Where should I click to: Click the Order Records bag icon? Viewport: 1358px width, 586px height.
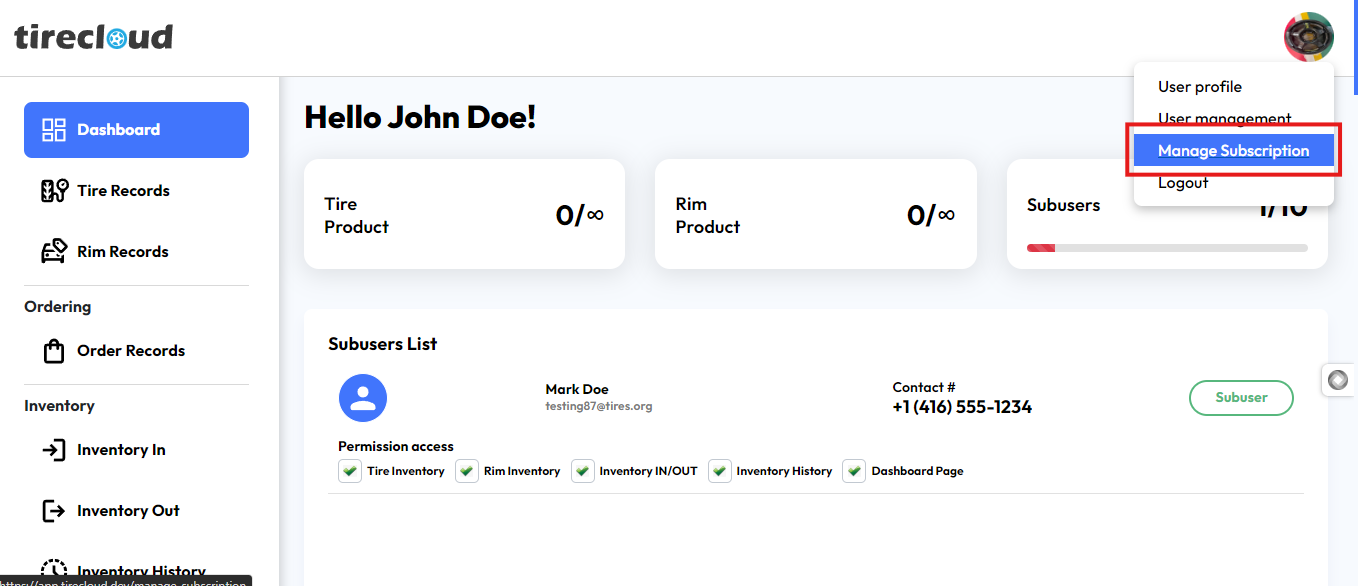(x=54, y=351)
